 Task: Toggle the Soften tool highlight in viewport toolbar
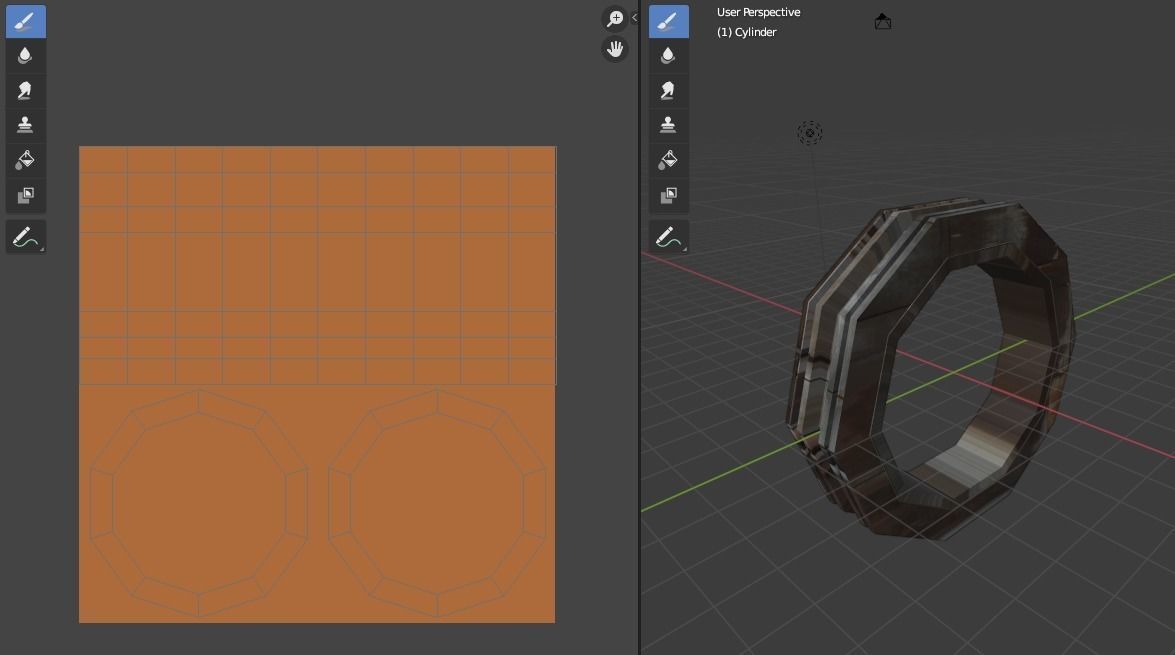click(x=668, y=55)
